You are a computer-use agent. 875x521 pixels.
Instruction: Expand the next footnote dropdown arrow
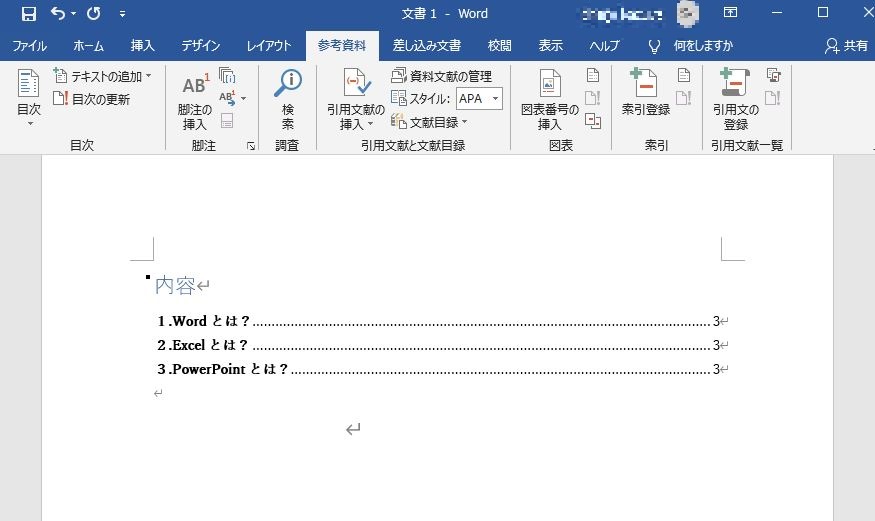coord(243,99)
